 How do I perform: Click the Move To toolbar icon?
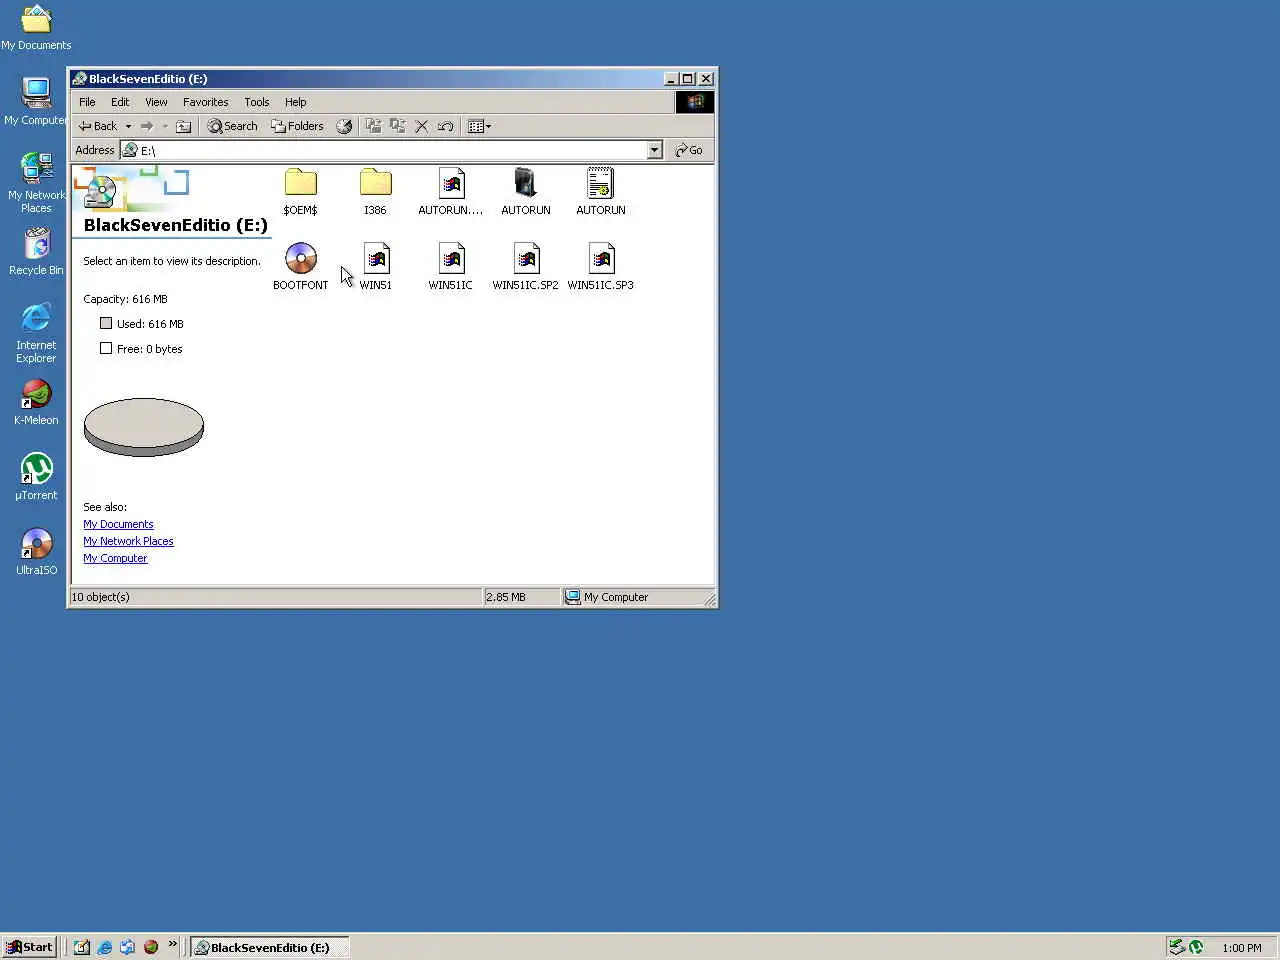coord(373,126)
